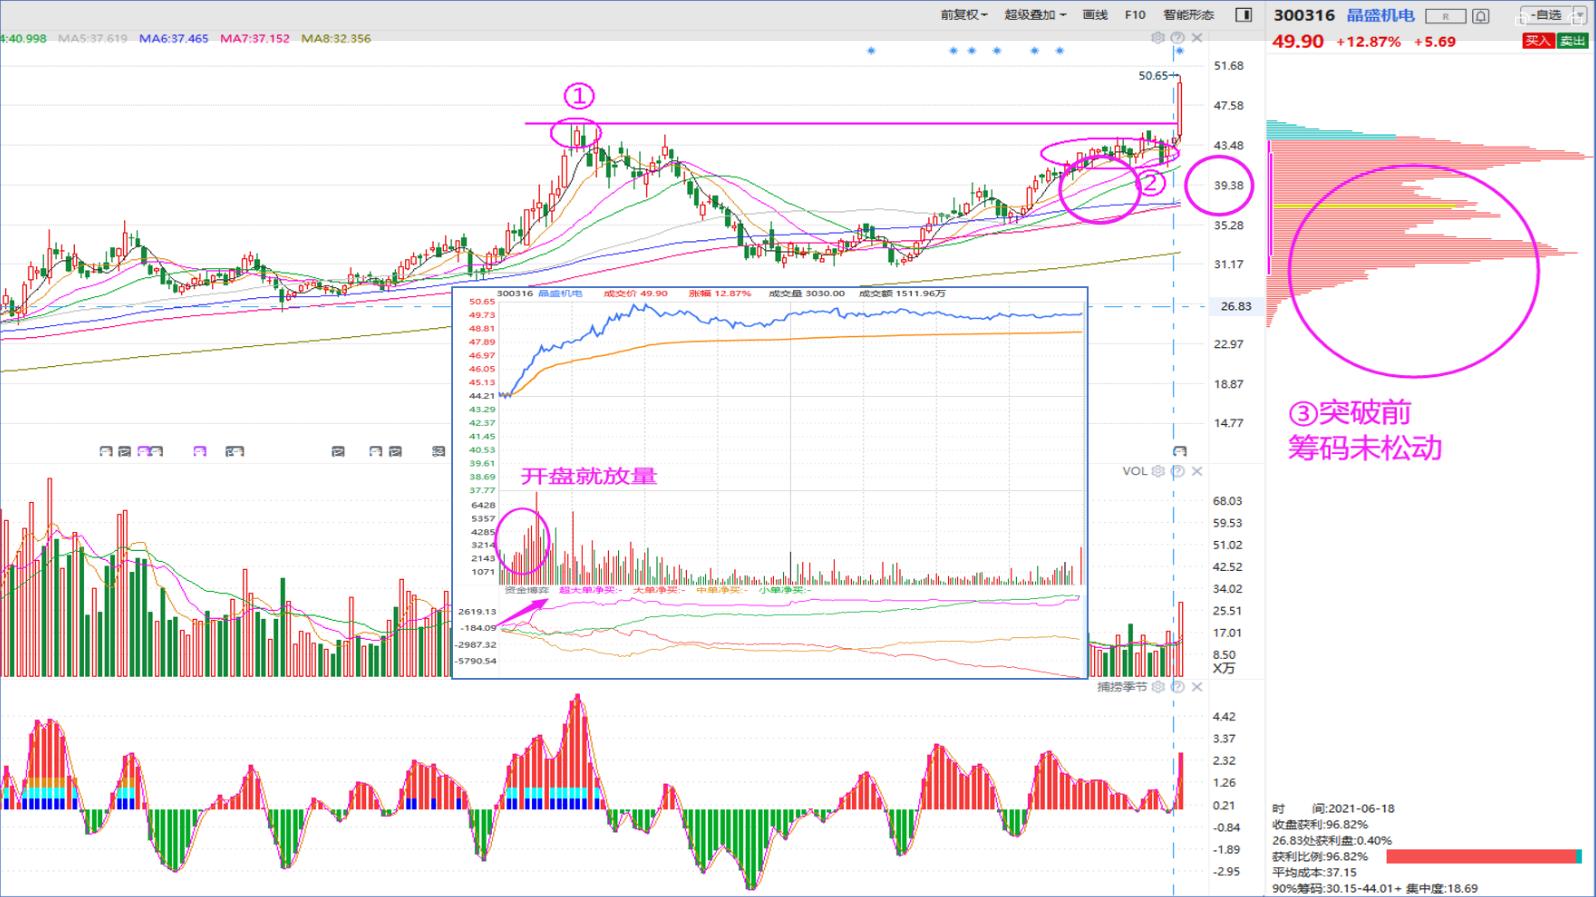Click the MA5:37.619 moving average label
Screen dimensions: 1596x897
tap(93, 38)
